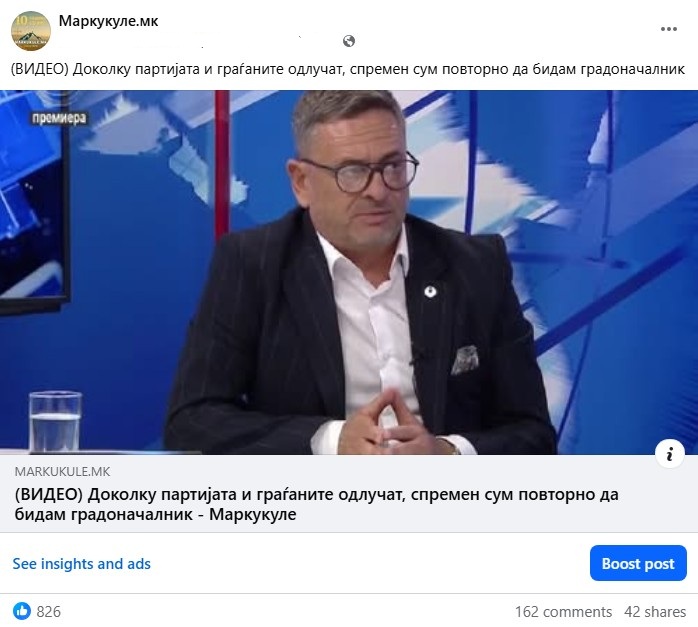Screen dimensions: 698x627
Task: Click the TV monitor in the thumbnail
Action: (35, 200)
